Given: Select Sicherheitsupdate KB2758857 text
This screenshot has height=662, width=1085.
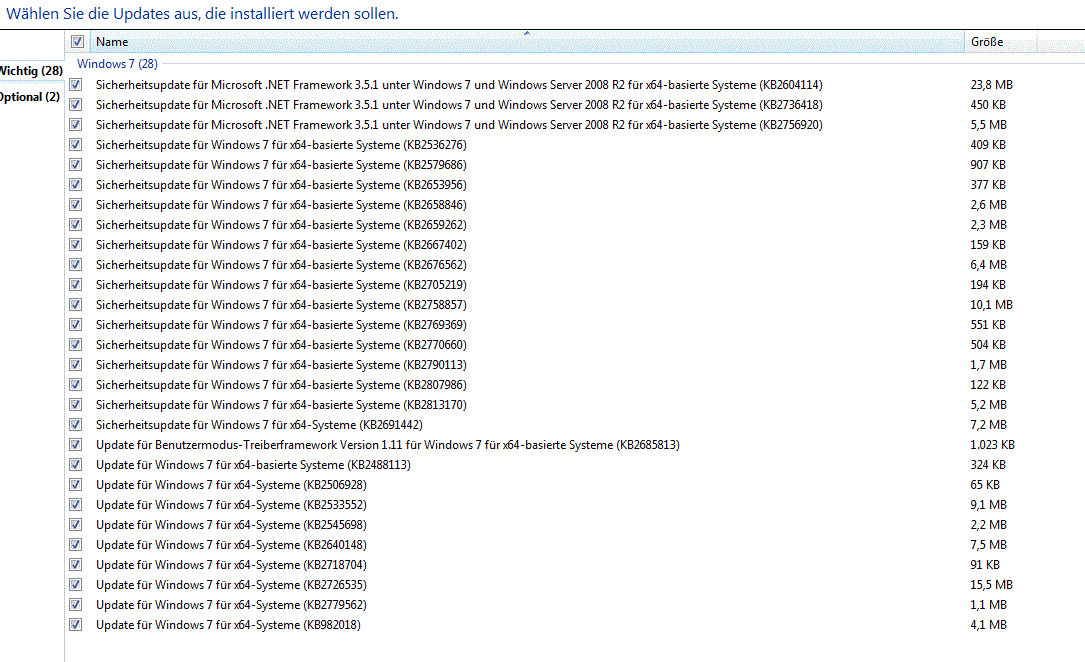Looking at the screenshot, I should [281, 304].
